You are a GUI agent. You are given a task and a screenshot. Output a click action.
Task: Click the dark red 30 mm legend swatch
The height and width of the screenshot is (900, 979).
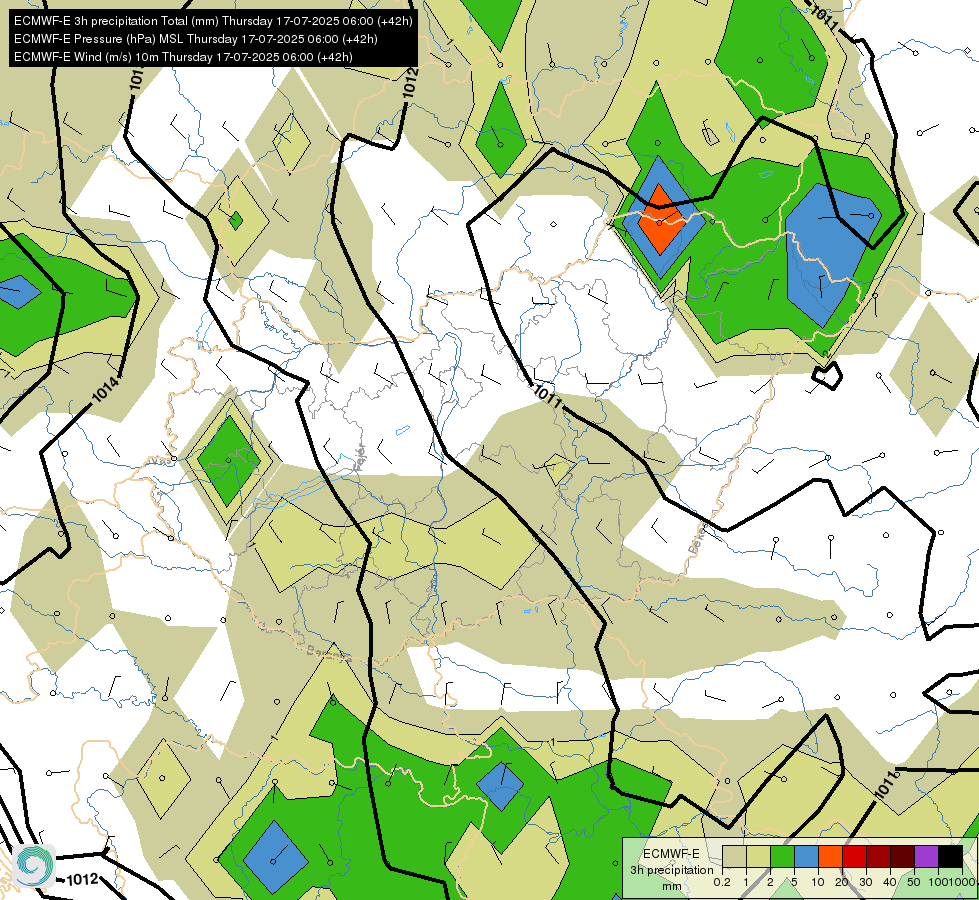click(878, 856)
